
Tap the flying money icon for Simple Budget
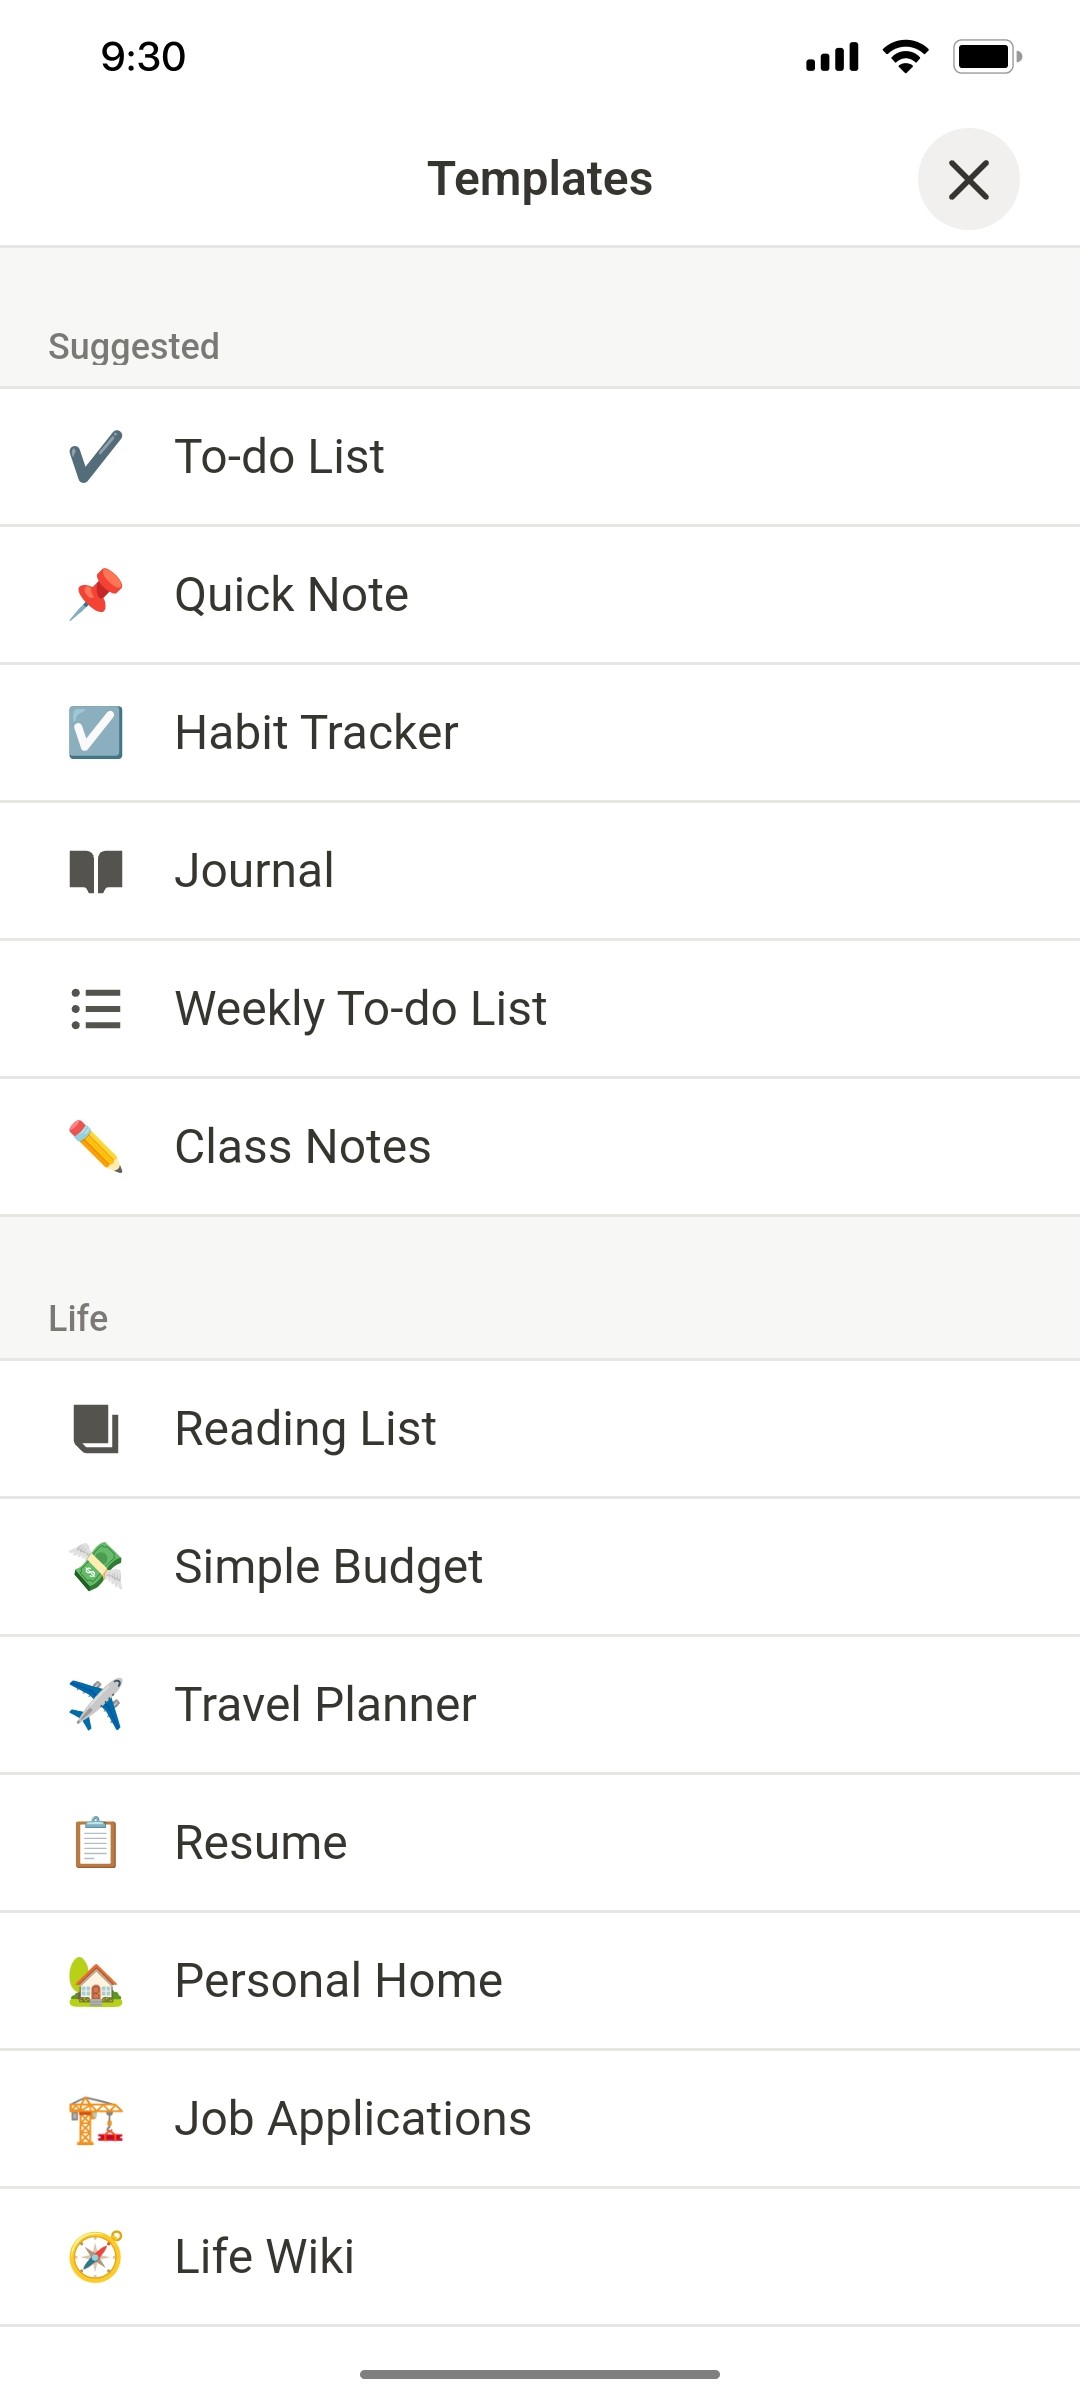(x=95, y=1566)
